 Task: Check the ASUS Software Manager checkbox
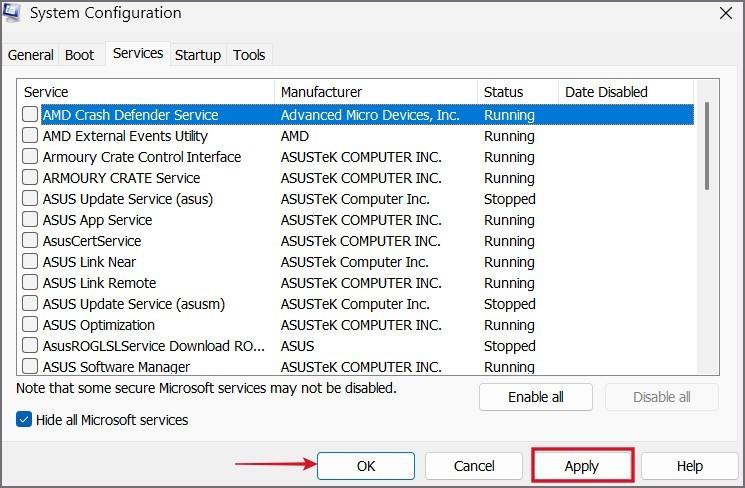(x=30, y=366)
